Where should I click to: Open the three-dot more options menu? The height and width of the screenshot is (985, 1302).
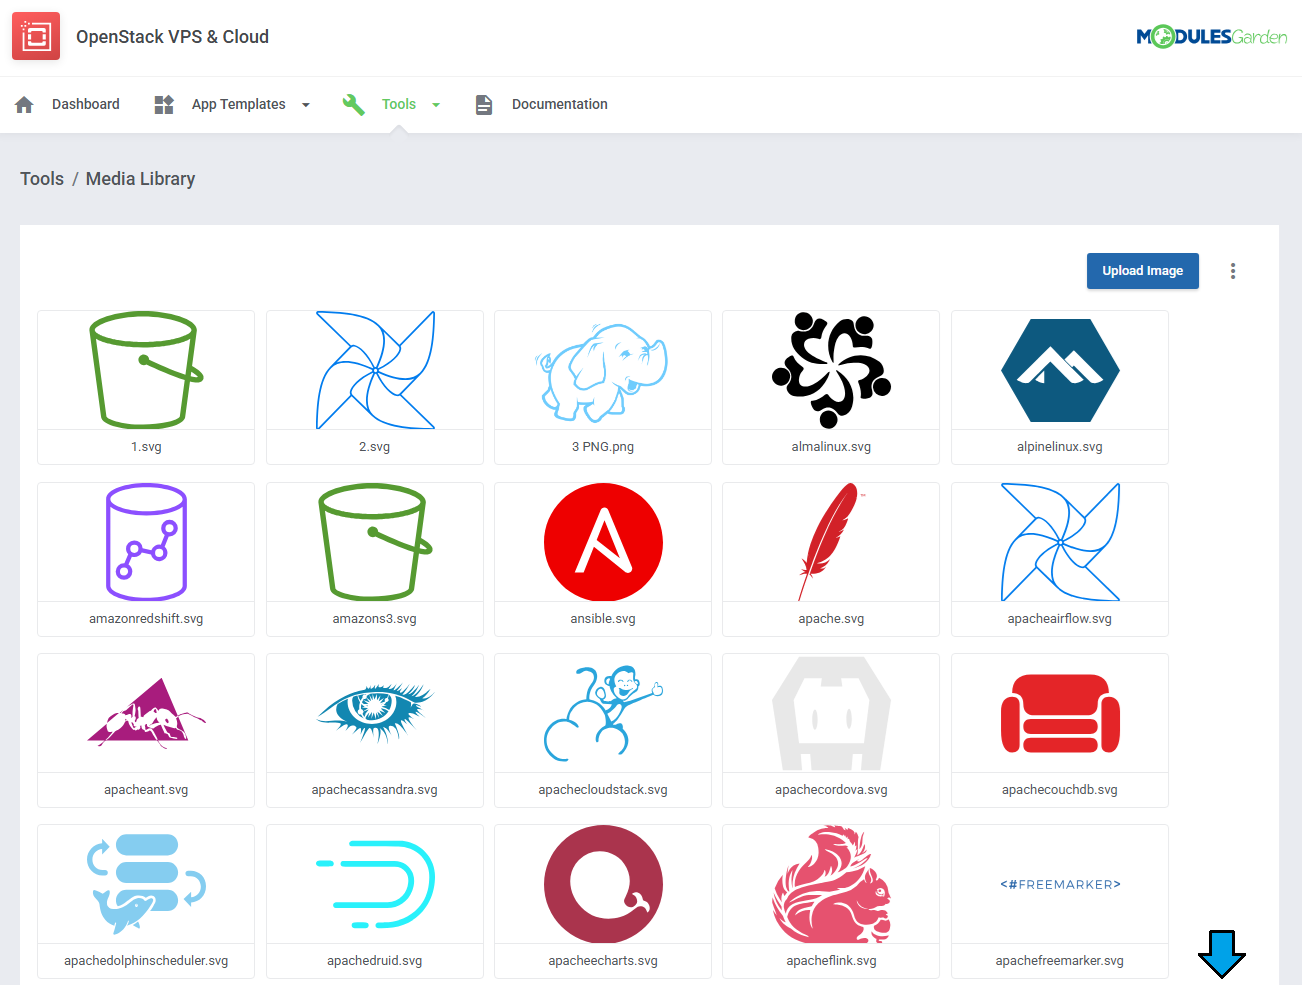coord(1233,271)
